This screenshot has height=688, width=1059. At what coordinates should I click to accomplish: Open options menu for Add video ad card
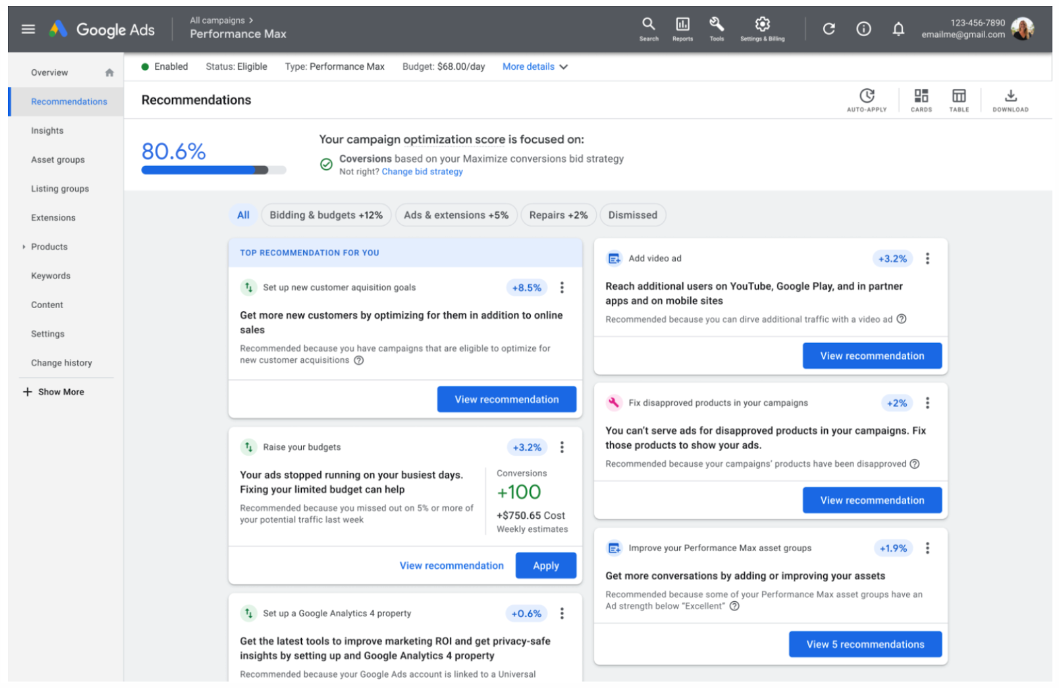coord(927,259)
